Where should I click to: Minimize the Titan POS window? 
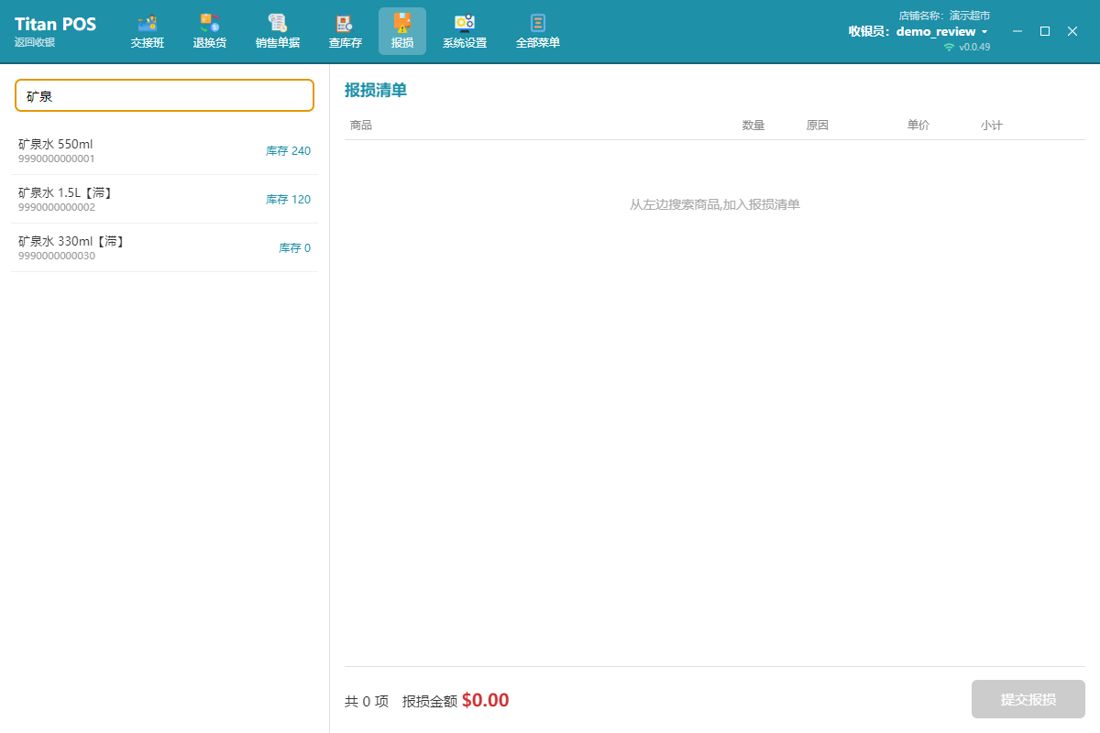tap(1017, 31)
